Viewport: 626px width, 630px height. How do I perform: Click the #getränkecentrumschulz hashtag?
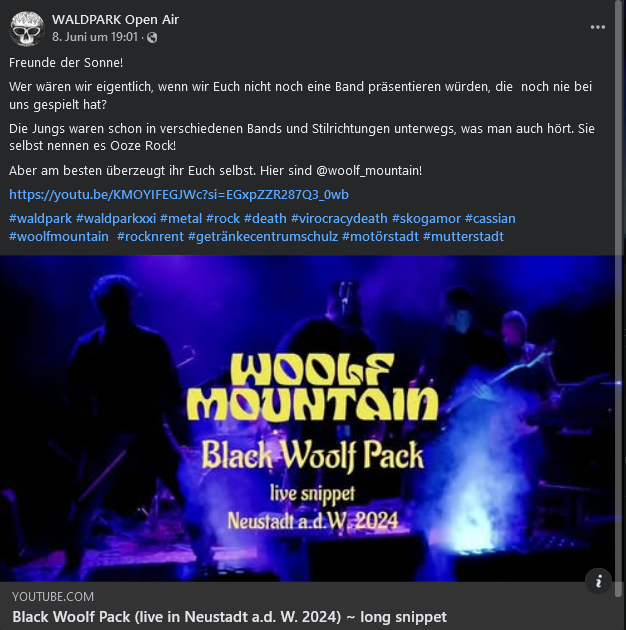(263, 236)
